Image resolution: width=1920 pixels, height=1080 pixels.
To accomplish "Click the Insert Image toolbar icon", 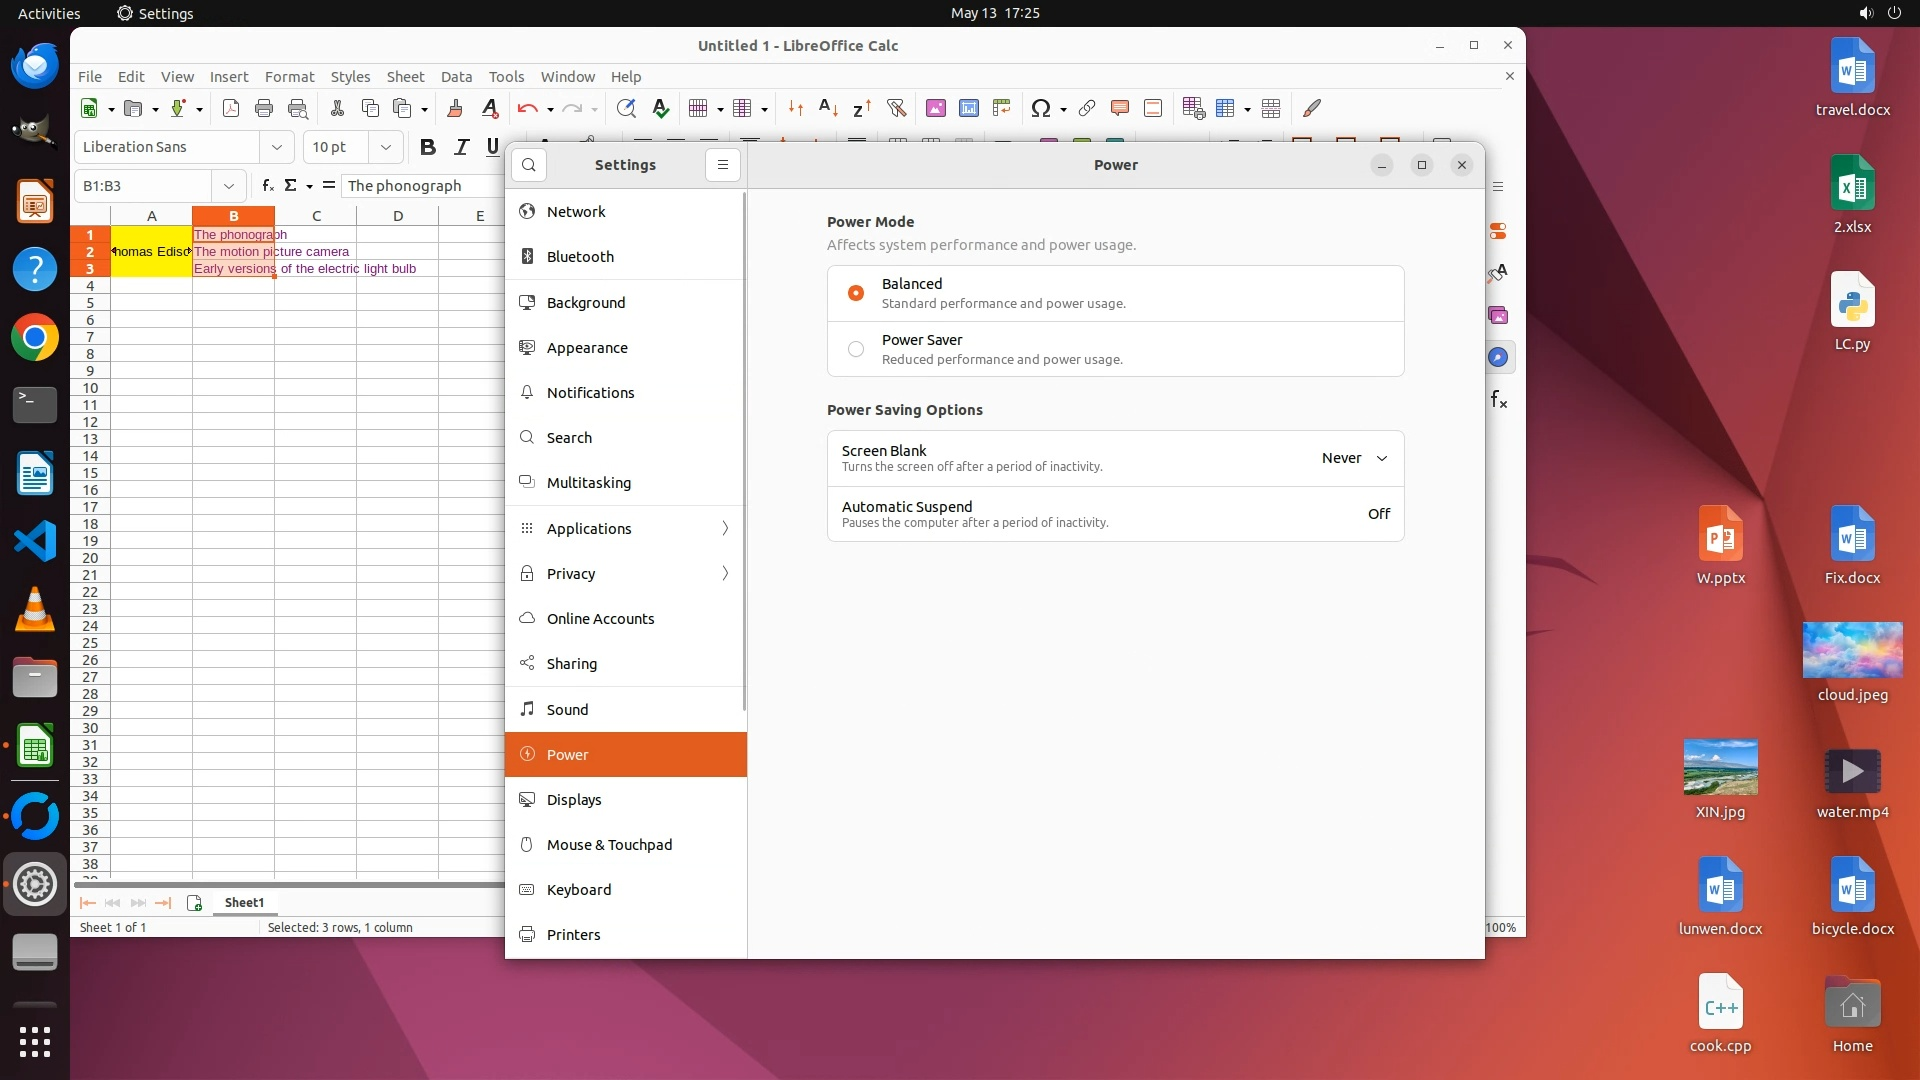I will pos(935,108).
